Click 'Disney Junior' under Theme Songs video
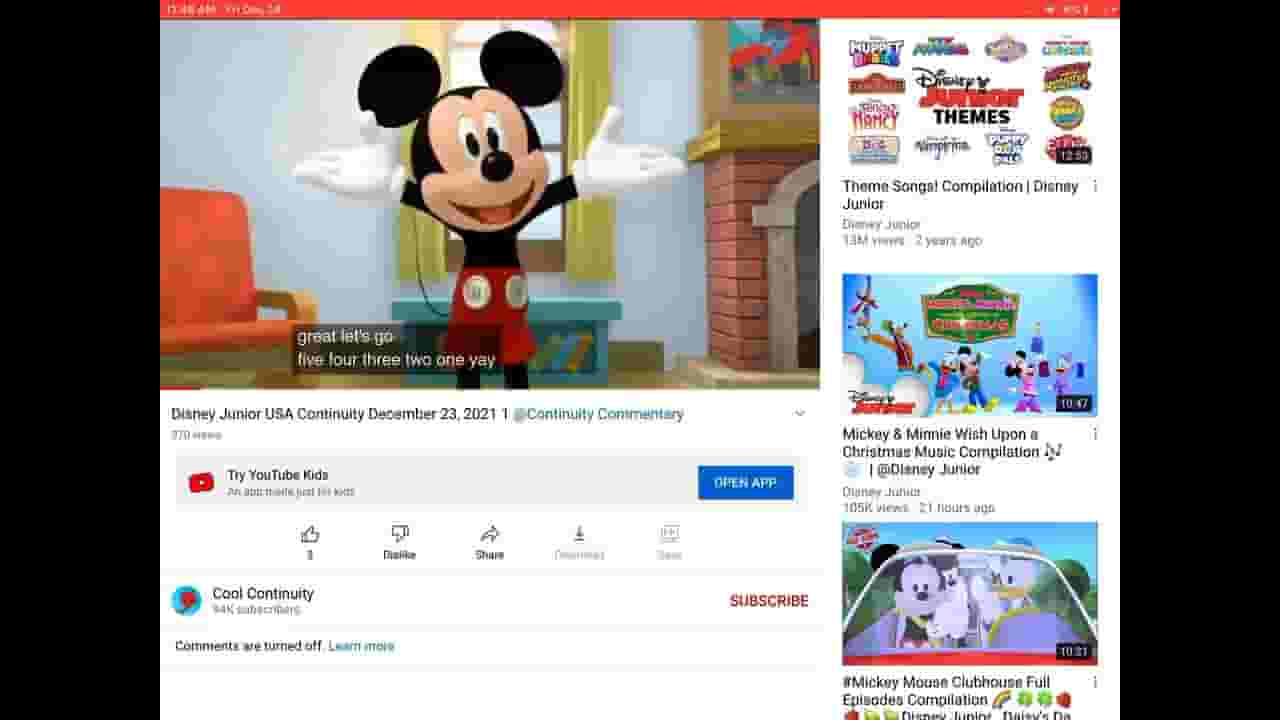The height and width of the screenshot is (720, 1280). click(x=881, y=224)
